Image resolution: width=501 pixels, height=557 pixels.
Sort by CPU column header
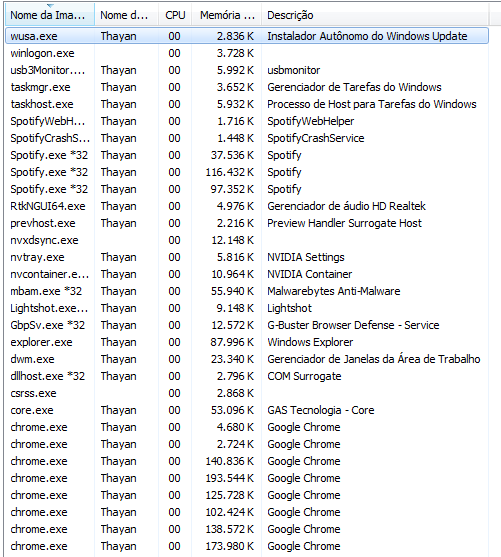(x=175, y=15)
